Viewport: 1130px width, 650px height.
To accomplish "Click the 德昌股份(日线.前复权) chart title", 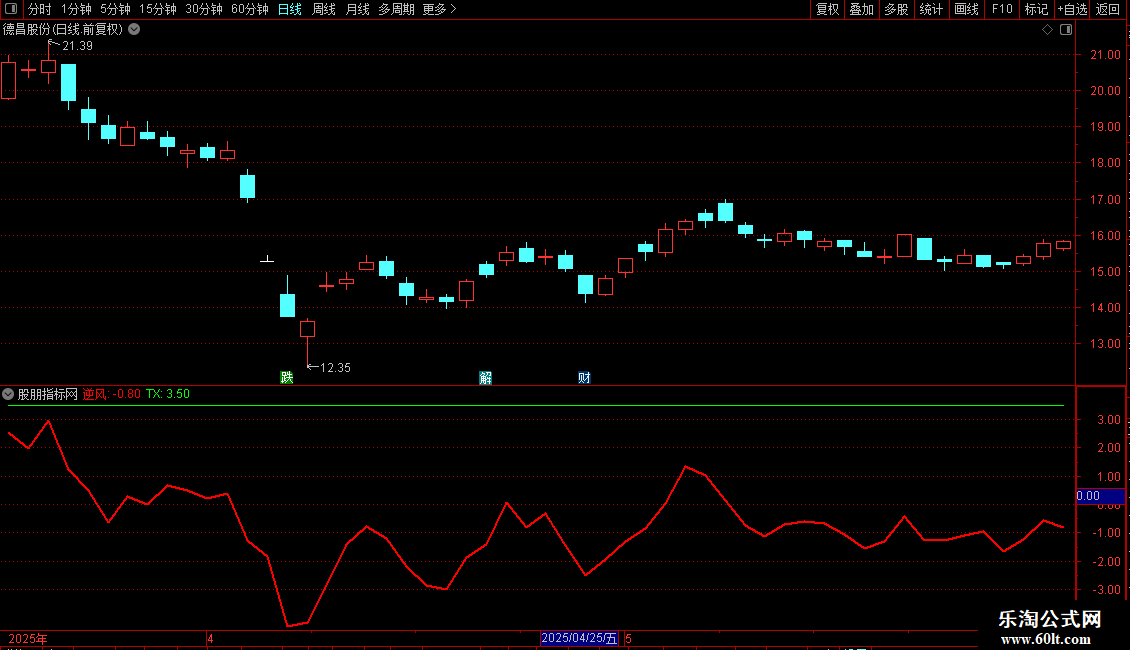I will [63, 30].
